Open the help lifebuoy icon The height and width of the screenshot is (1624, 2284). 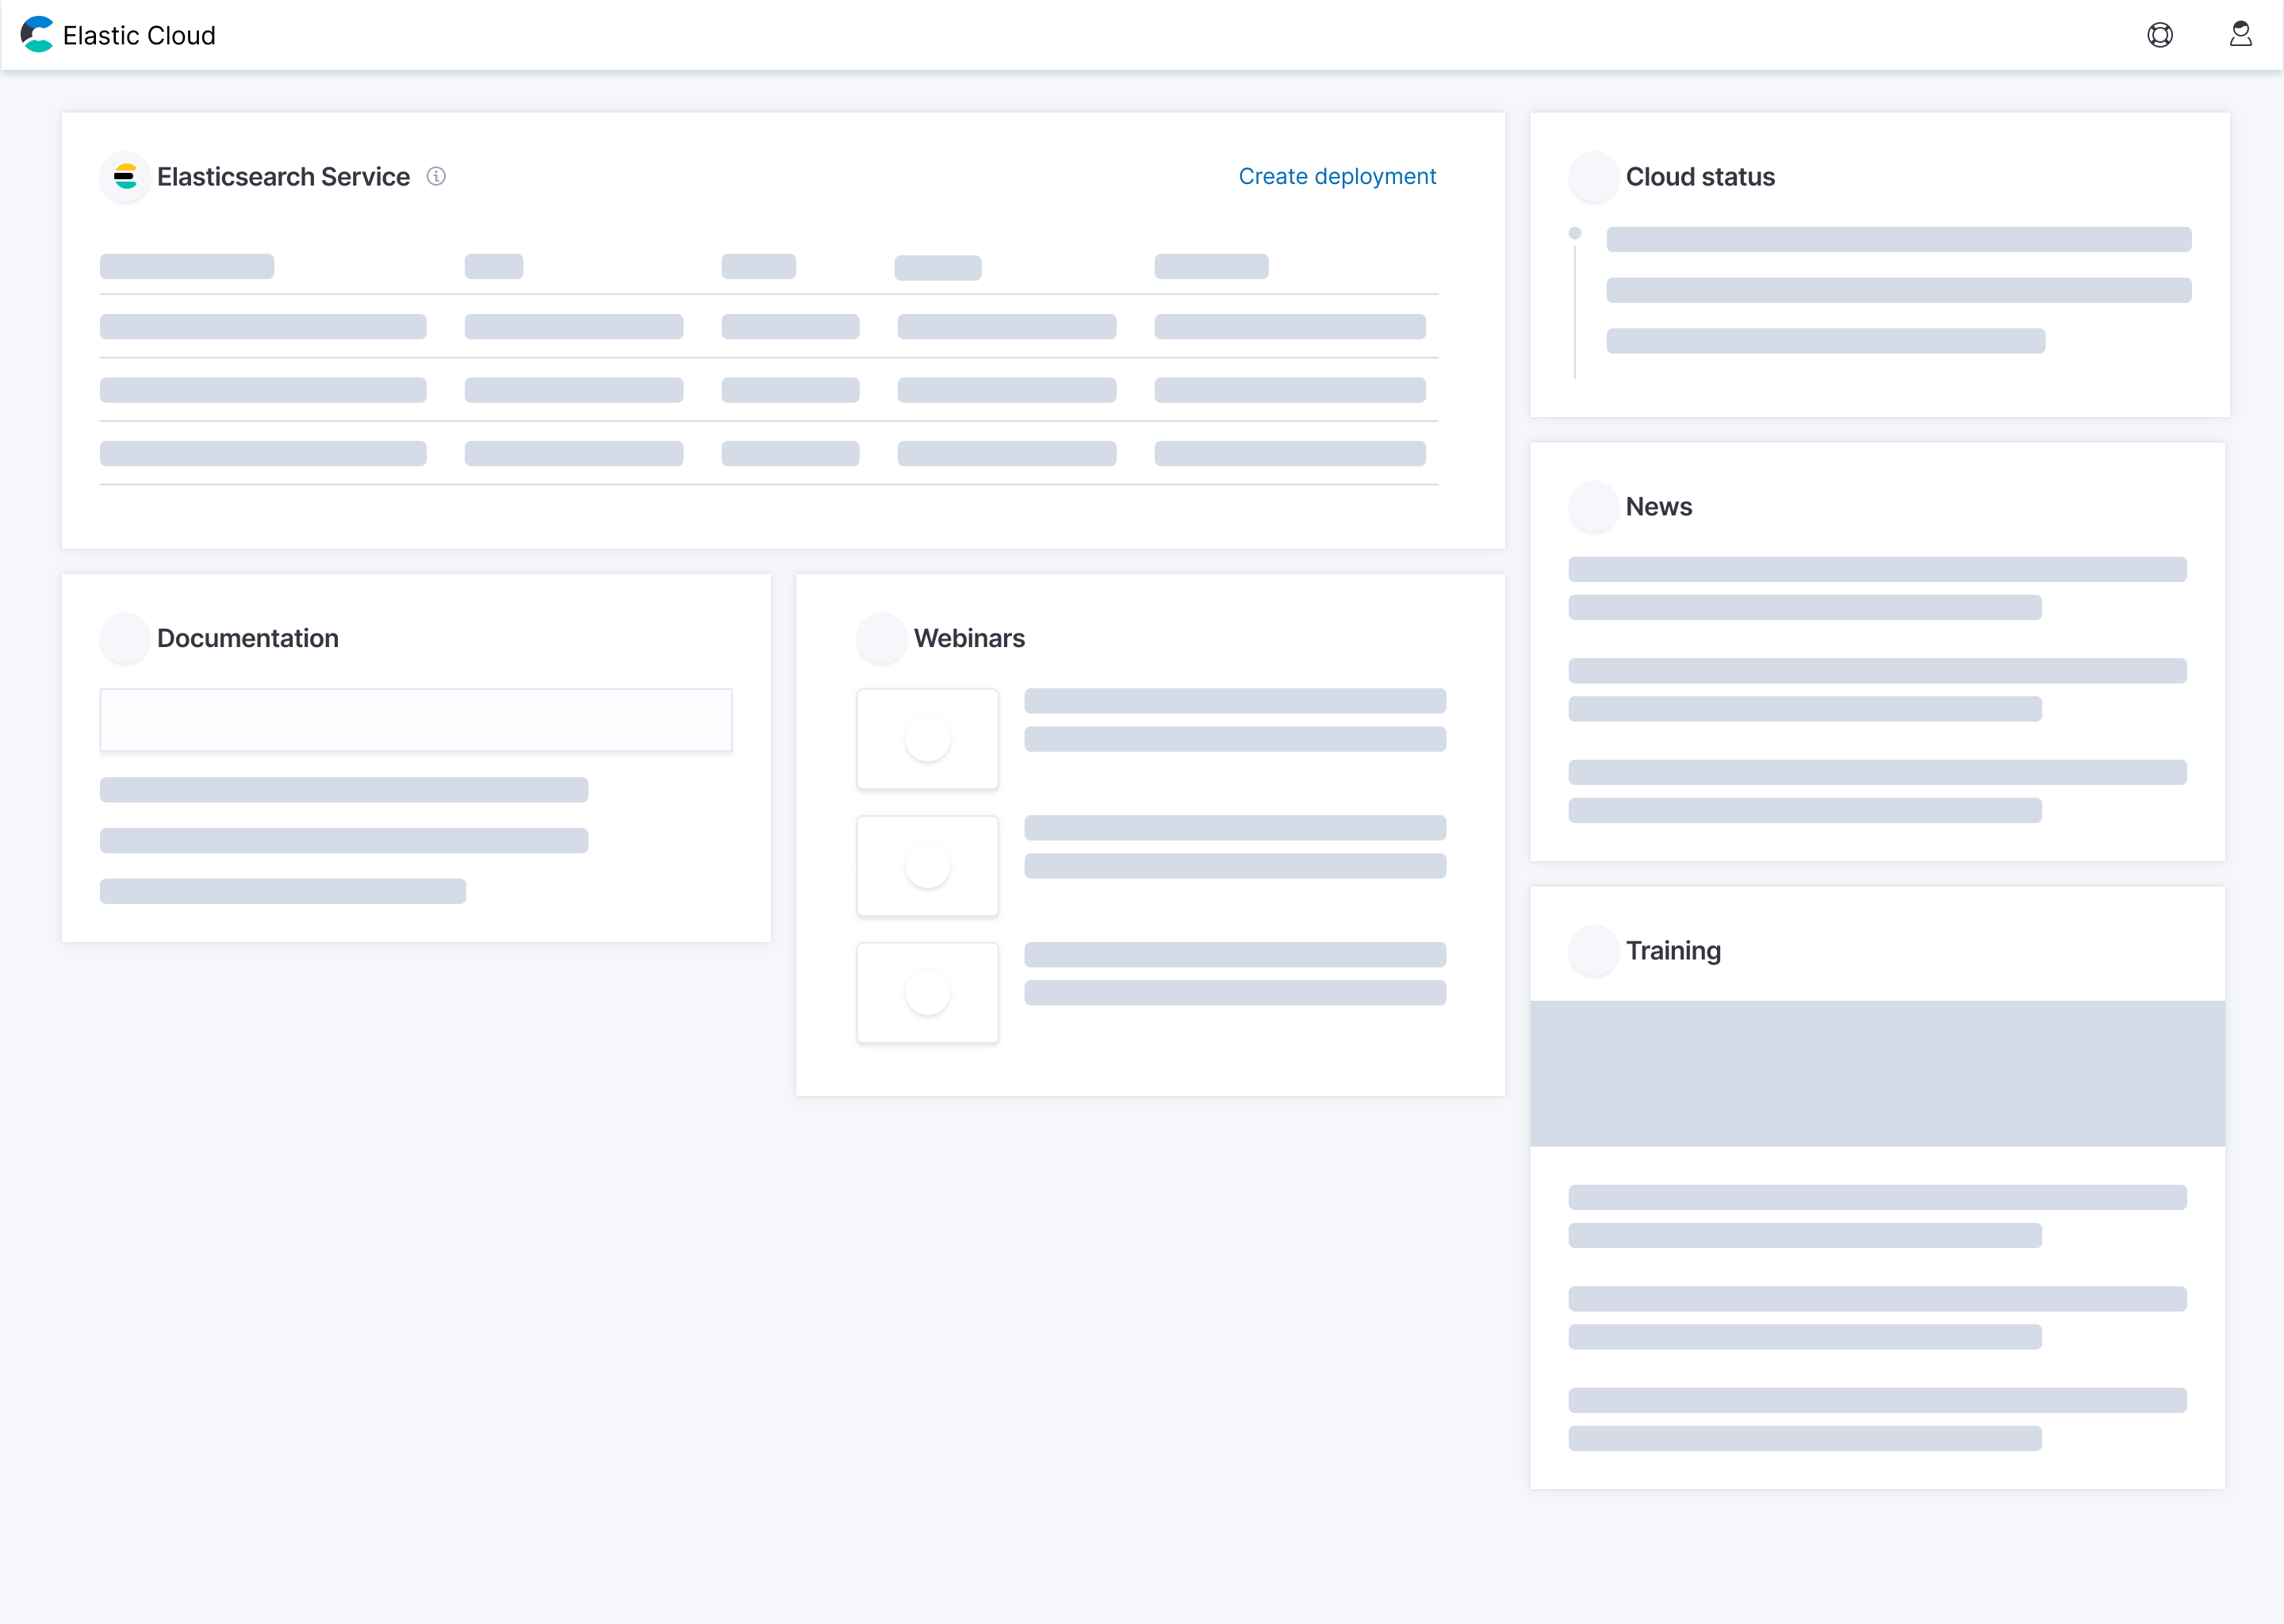2160,35
